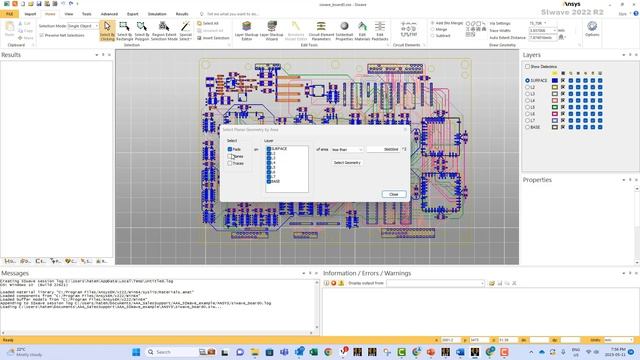Viewport: 640px width, 360px height.
Task: Open the Advanced ribbon tab
Action: coord(109,14)
